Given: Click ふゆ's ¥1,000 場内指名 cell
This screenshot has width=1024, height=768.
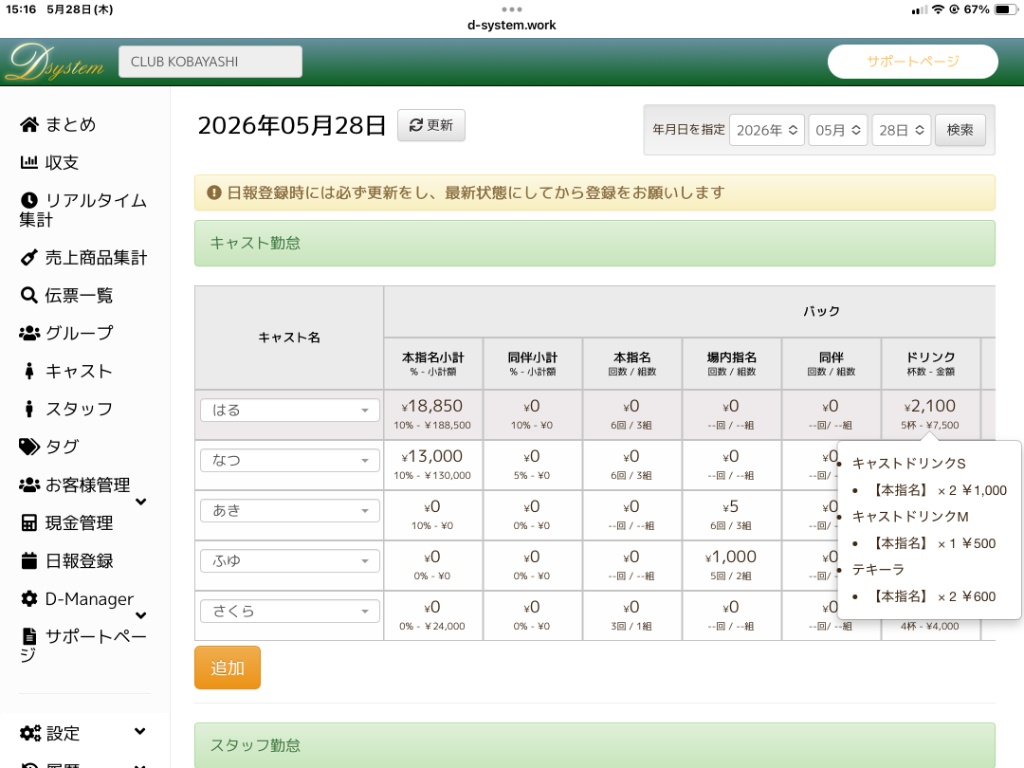Looking at the screenshot, I should point(731,566).
